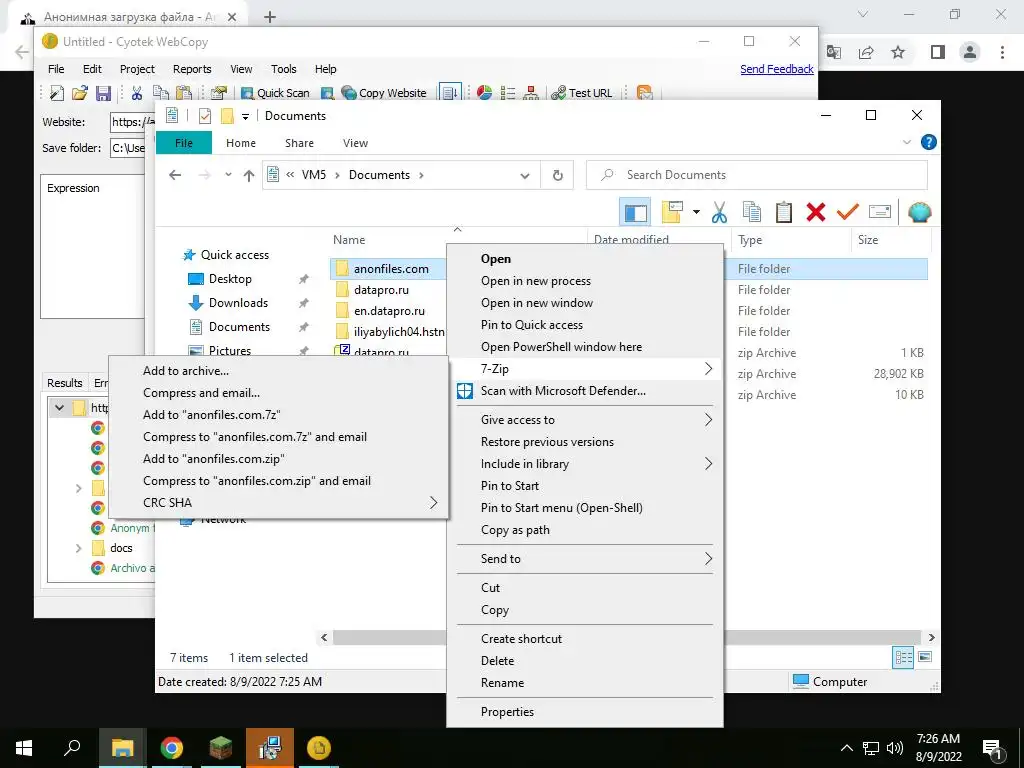Open Downloads in Quick access
Viewport: 1024px width, 768px height.
[238, 303]
